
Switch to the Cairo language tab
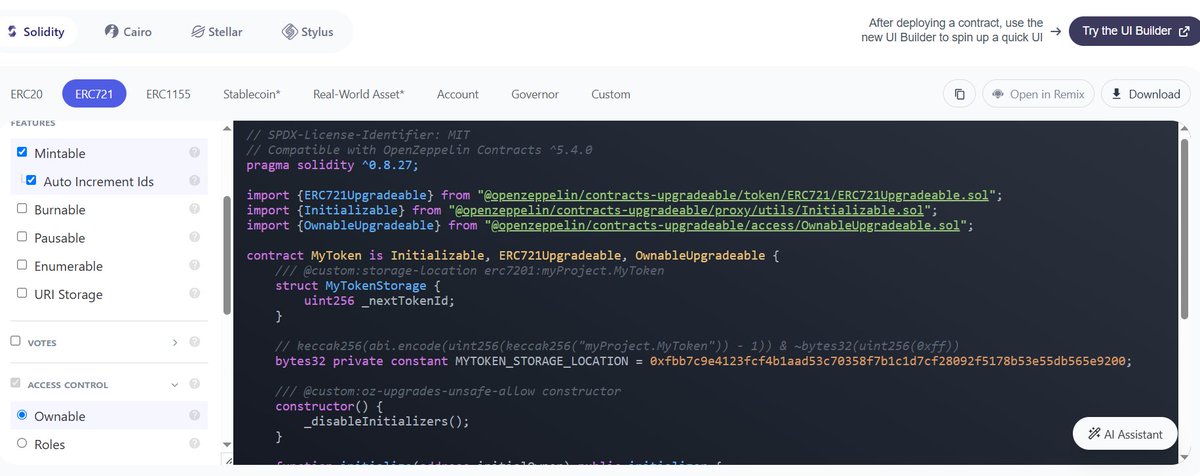[x=128, y=32]
